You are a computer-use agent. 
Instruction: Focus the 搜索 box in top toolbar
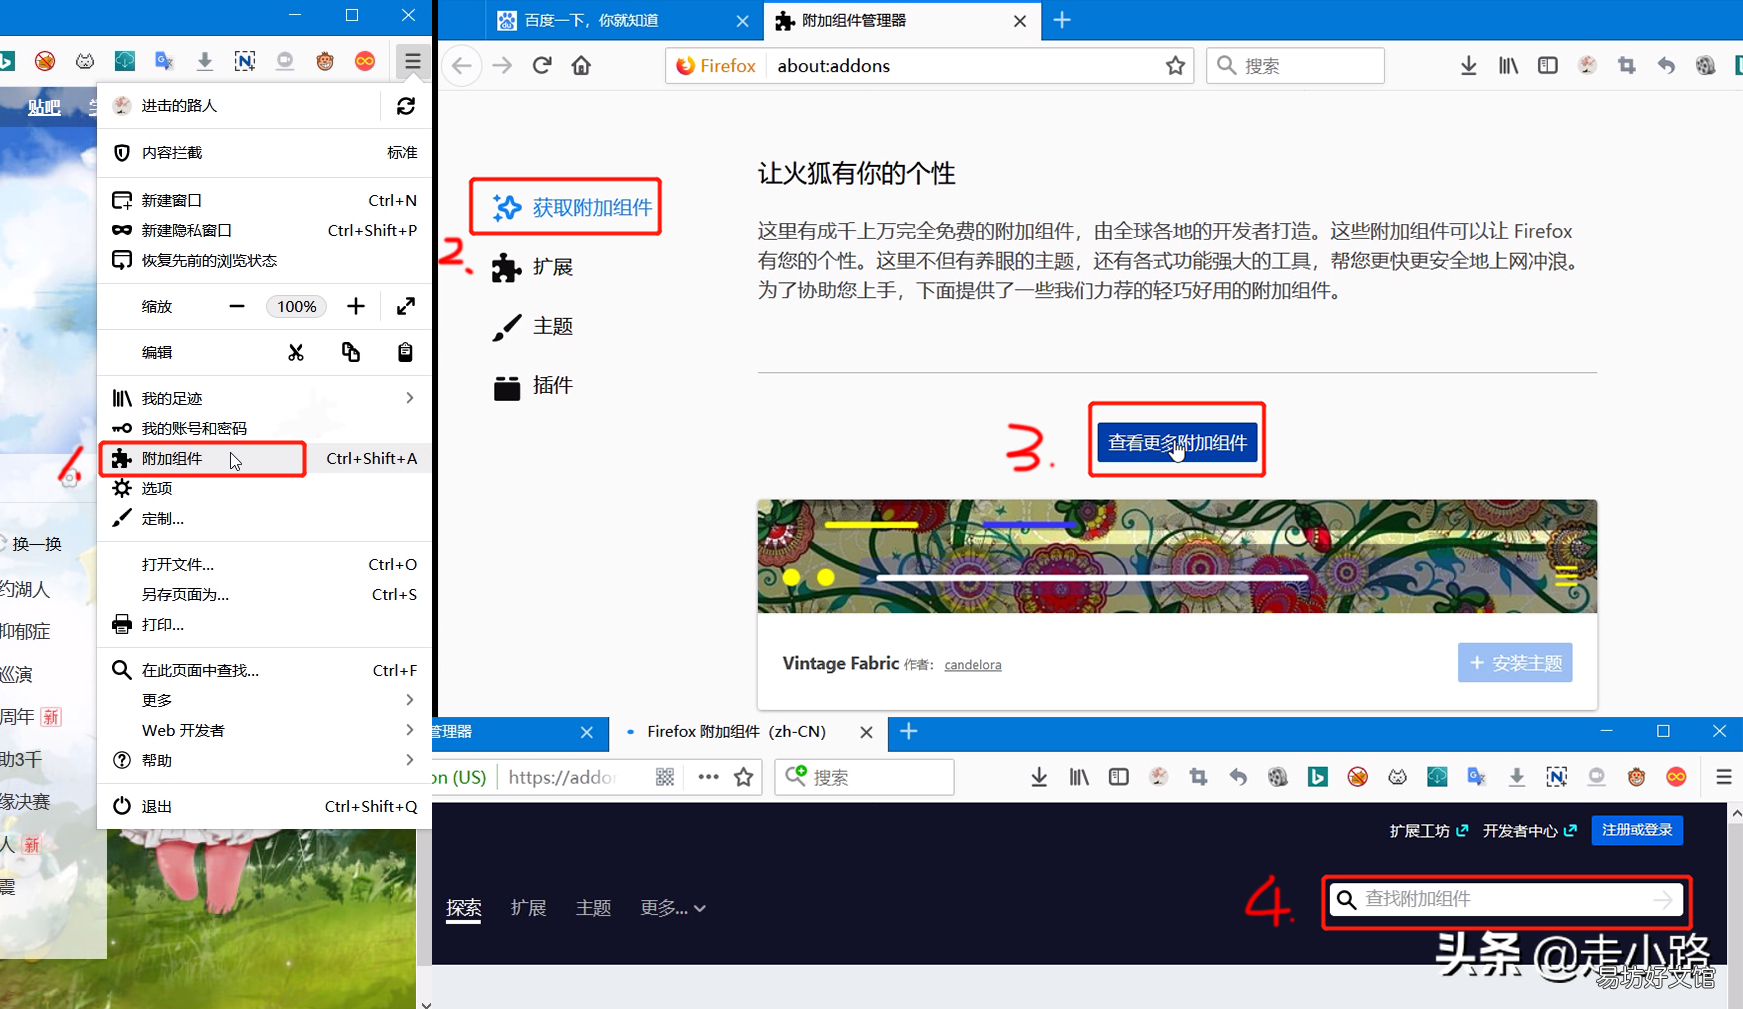coord(1295,66)
